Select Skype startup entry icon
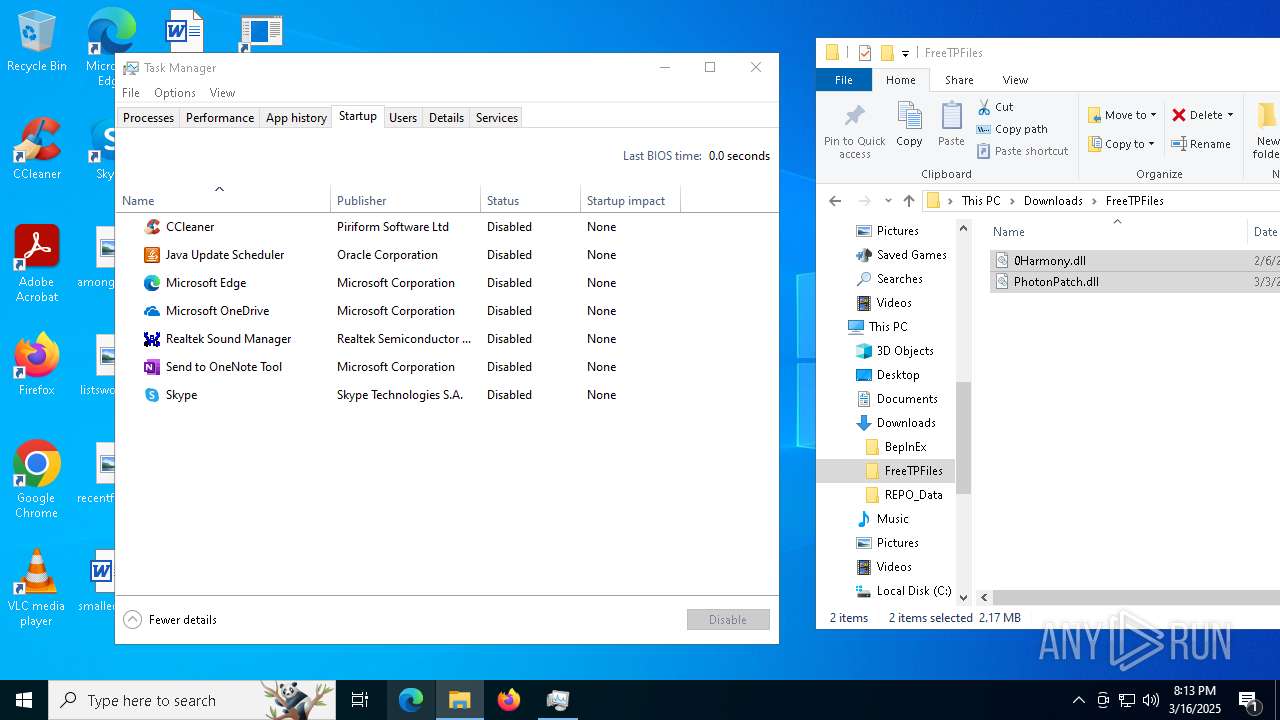 [152, 395]
